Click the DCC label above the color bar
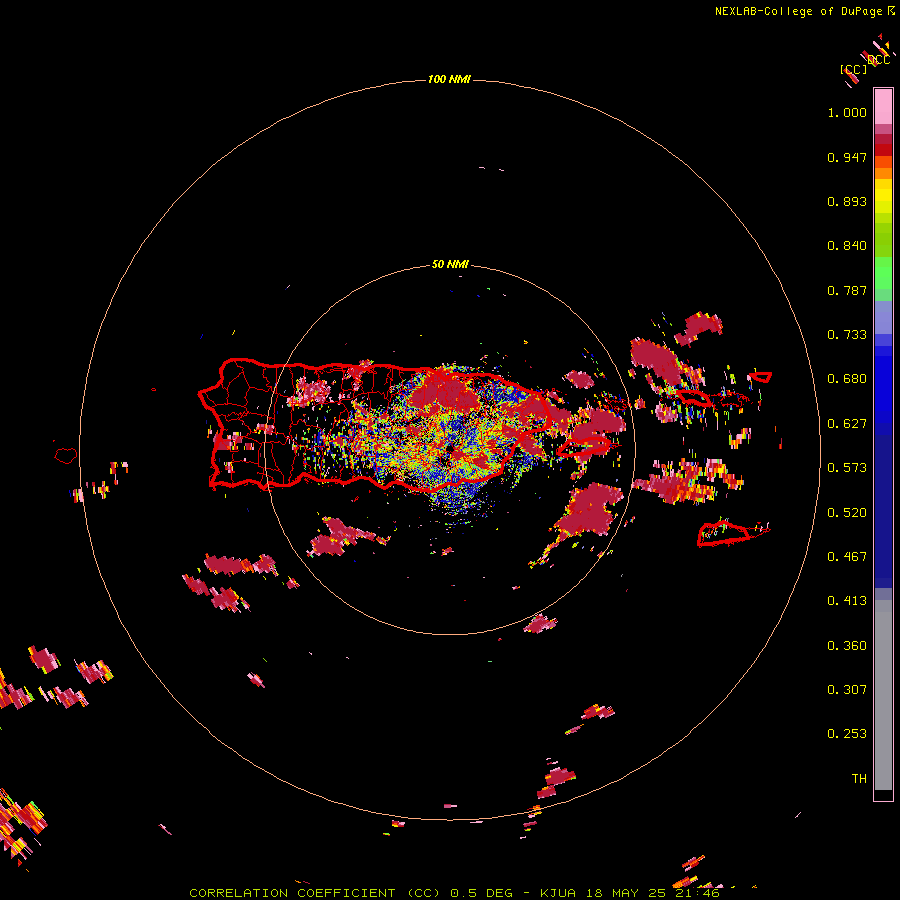The image size is (900, 900). tap(878, 60)
